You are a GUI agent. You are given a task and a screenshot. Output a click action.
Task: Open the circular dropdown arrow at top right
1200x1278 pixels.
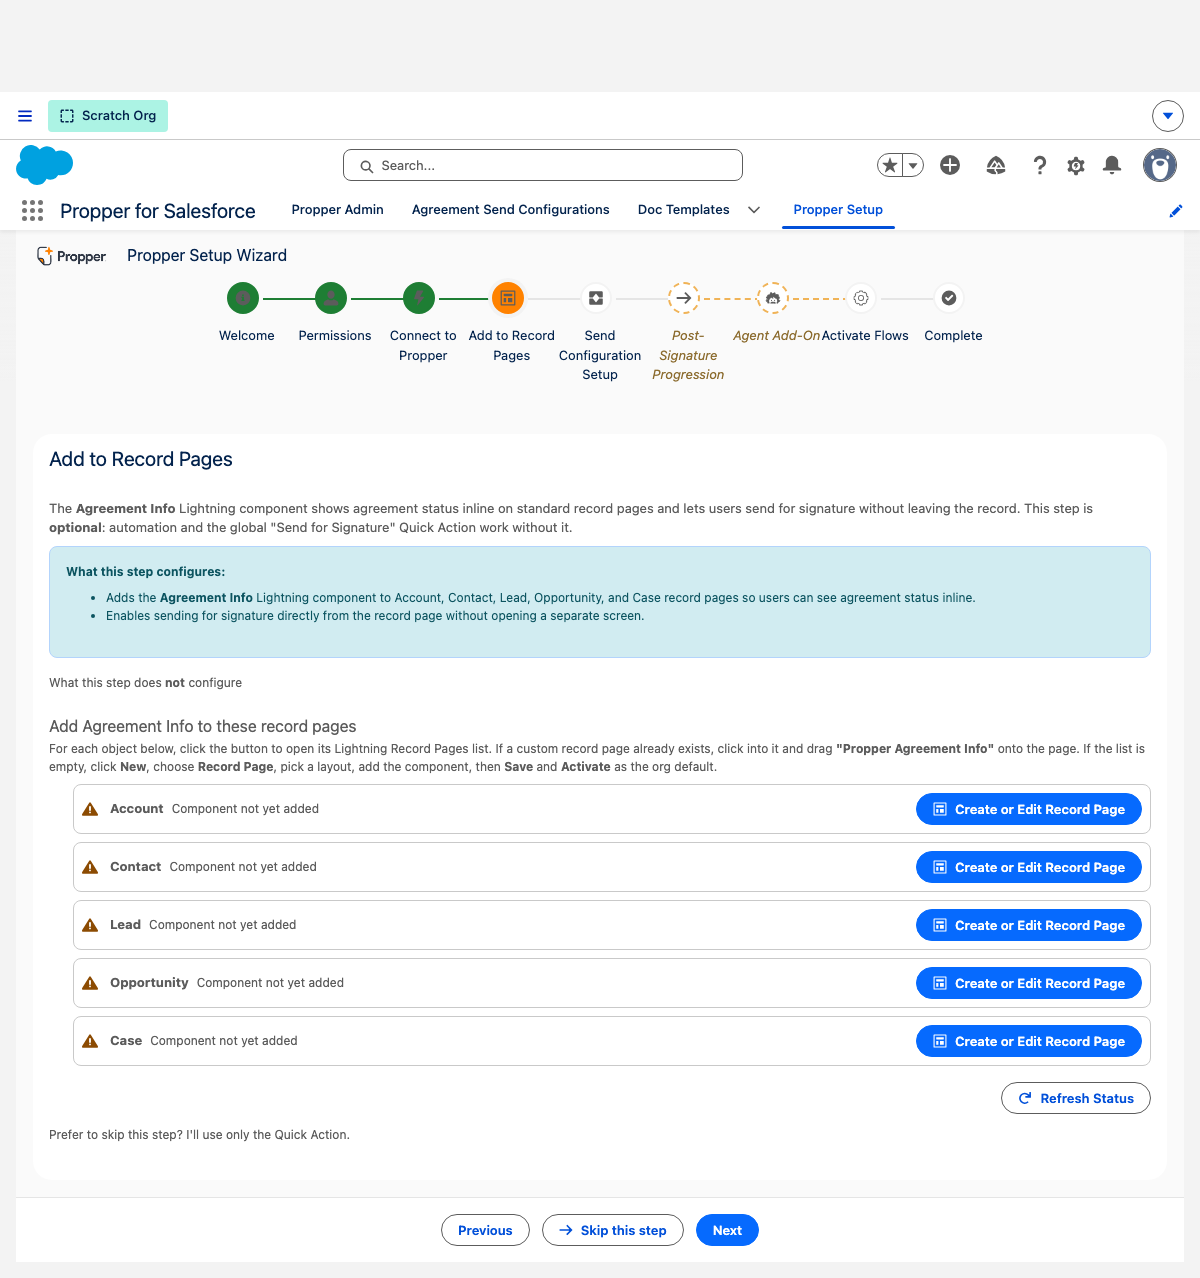[x=1168, y=116]
